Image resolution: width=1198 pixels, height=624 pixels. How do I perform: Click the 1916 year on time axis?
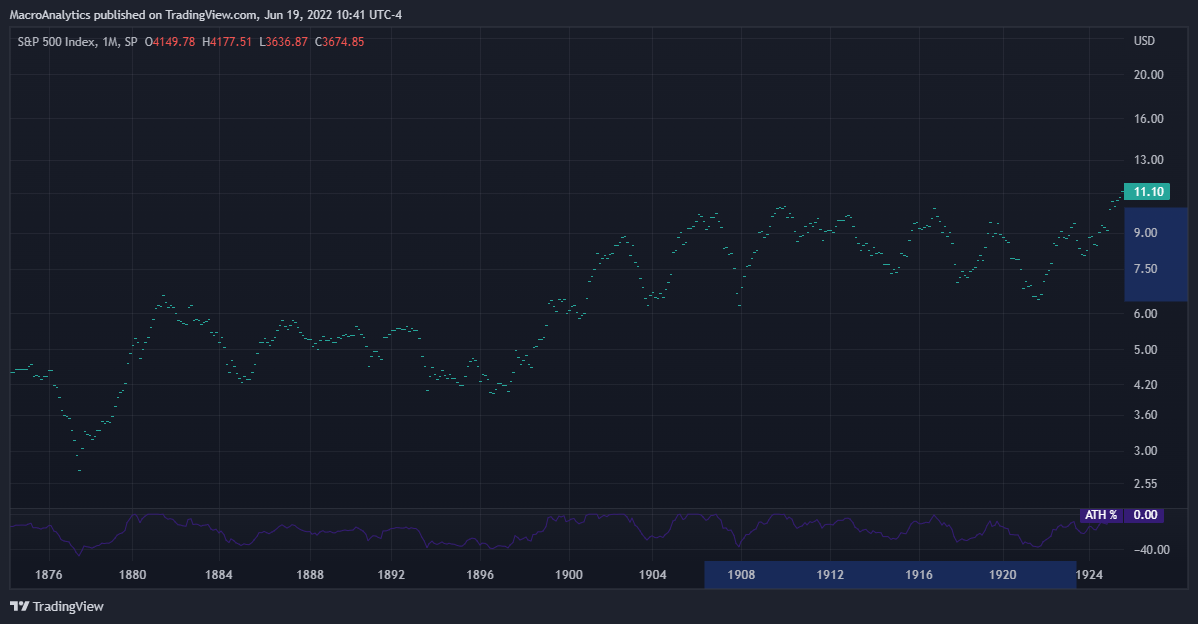point(919,575)
